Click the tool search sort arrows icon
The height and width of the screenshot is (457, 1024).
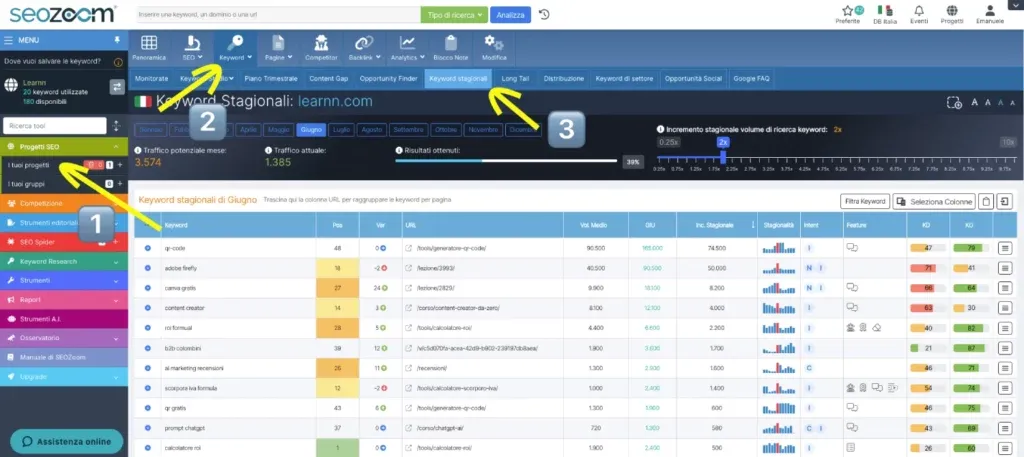point(117,125)
